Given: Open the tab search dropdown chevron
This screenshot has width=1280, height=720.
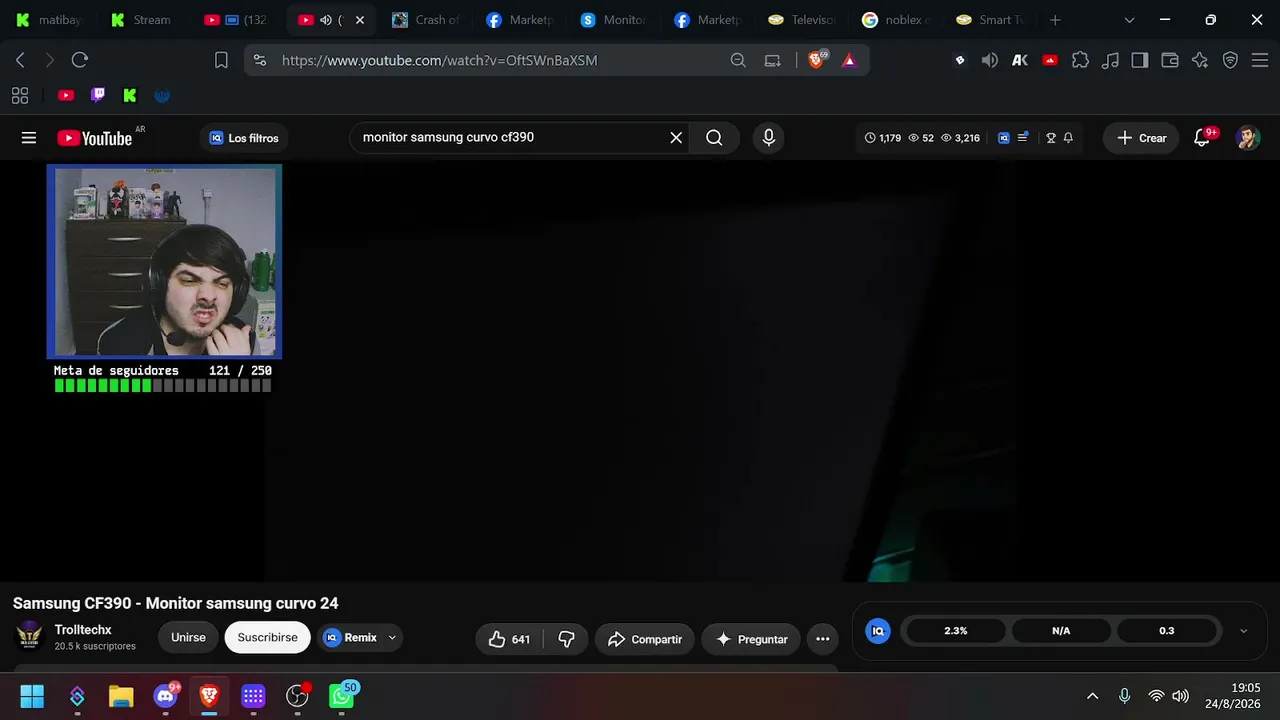Looking at the screenshot, I should coord(1129,20).
